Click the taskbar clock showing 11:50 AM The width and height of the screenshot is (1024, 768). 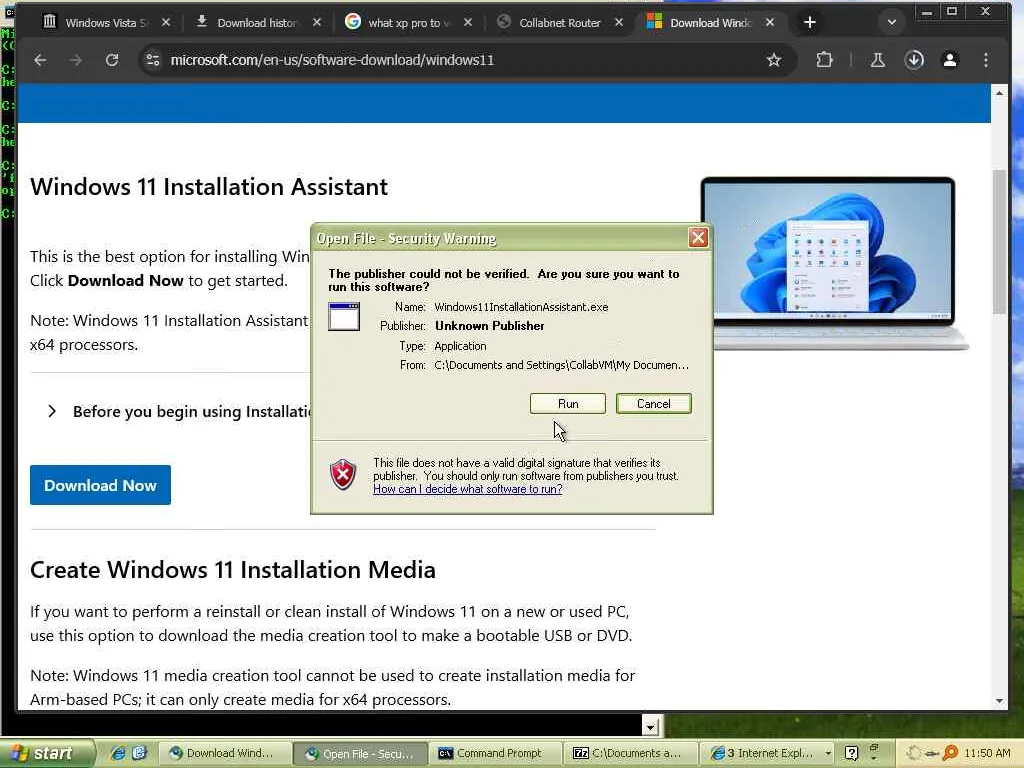coord(987,754)
